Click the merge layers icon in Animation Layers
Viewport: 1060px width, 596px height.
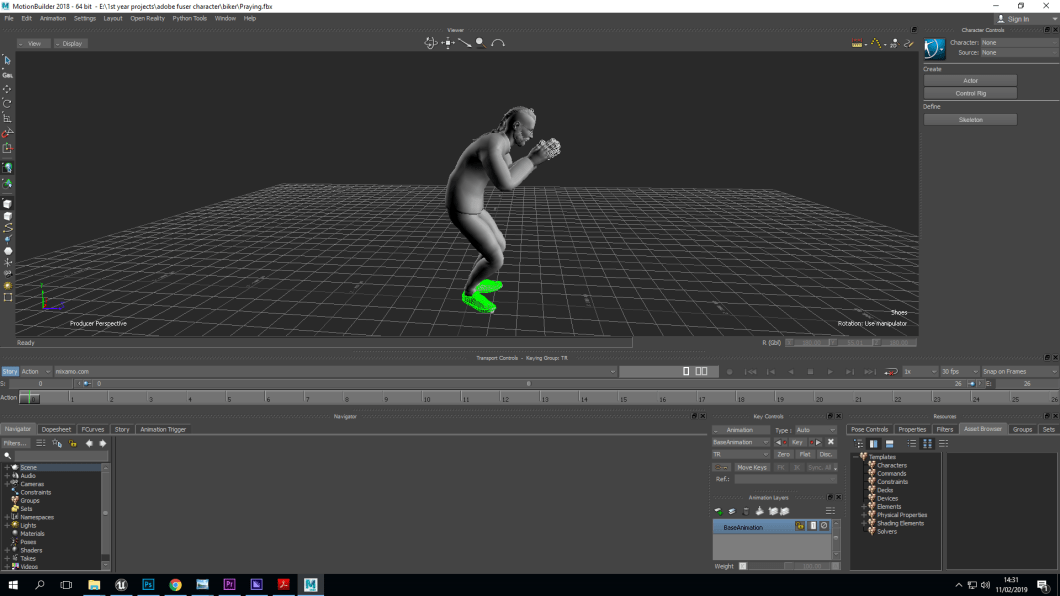point(760,510)
